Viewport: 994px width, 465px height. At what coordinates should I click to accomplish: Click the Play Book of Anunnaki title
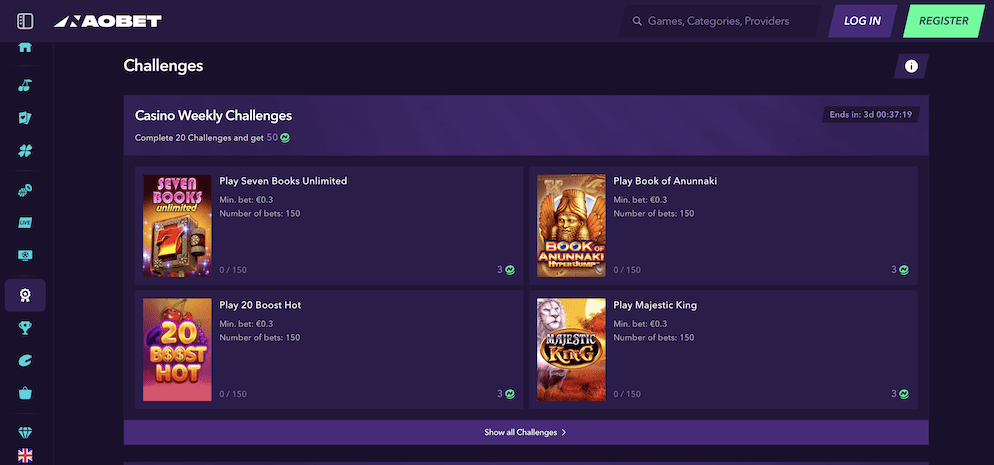(665, 181)
